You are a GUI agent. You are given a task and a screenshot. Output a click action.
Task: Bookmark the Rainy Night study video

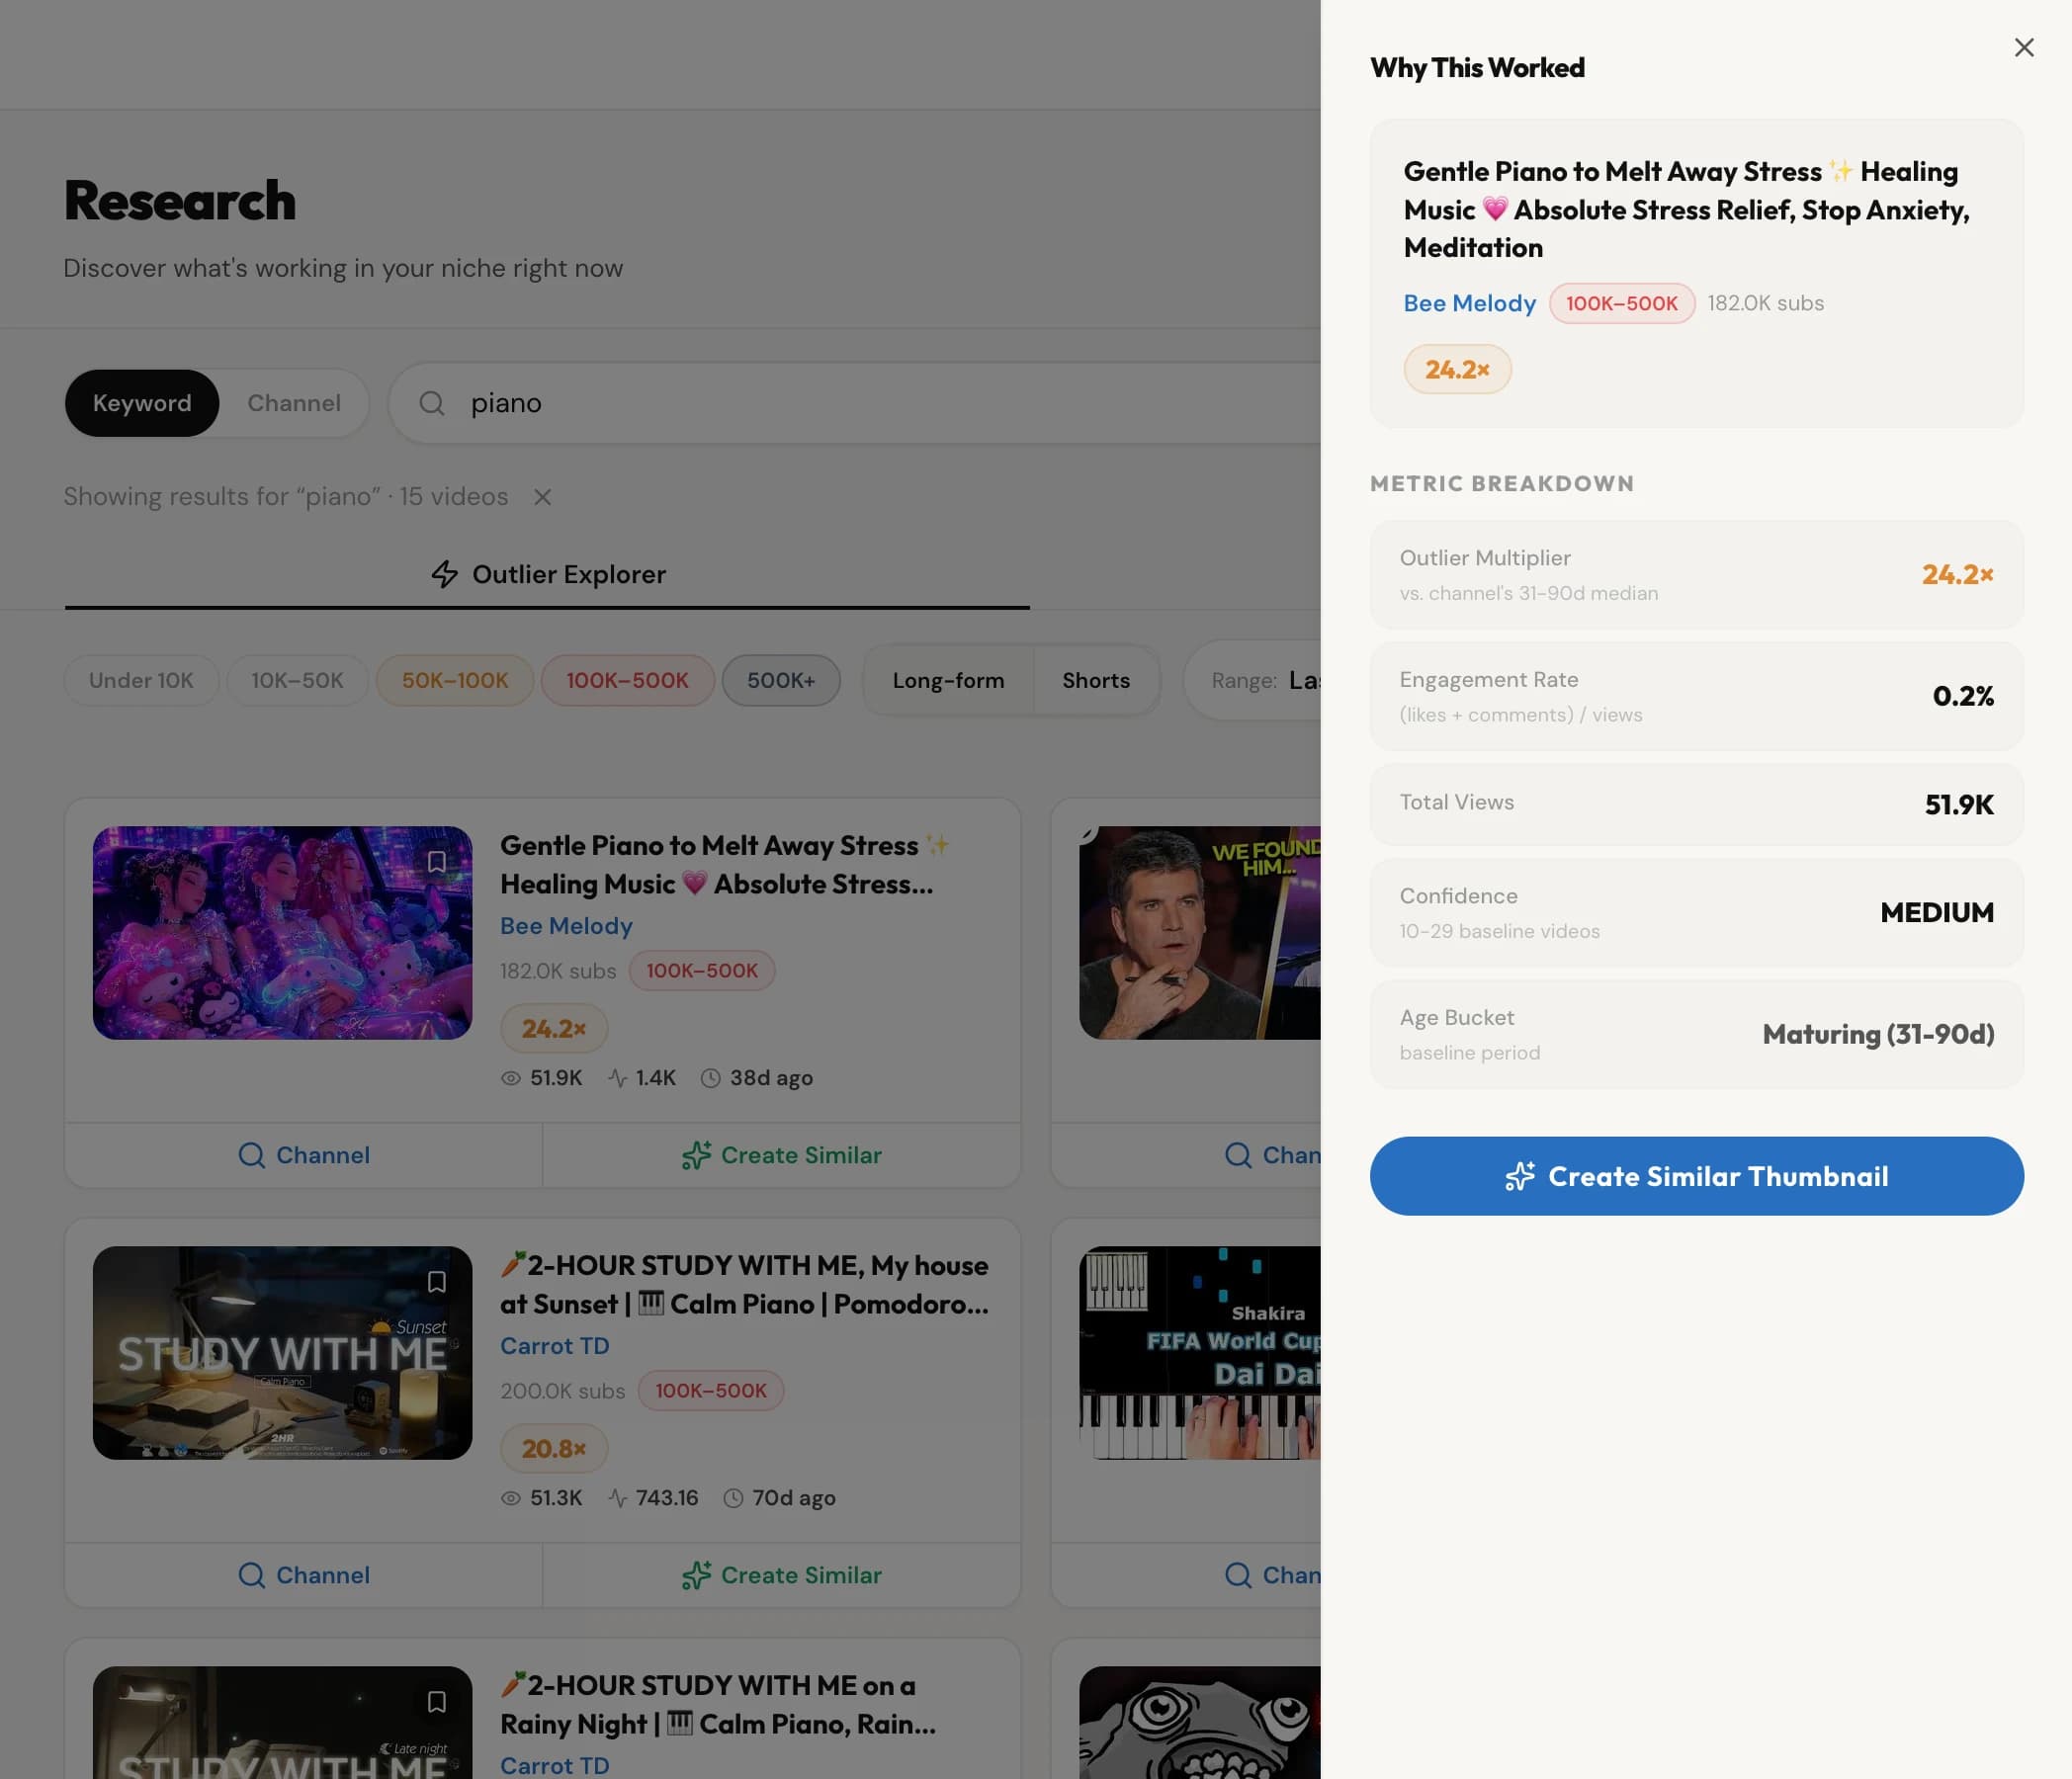point(436,1702)
